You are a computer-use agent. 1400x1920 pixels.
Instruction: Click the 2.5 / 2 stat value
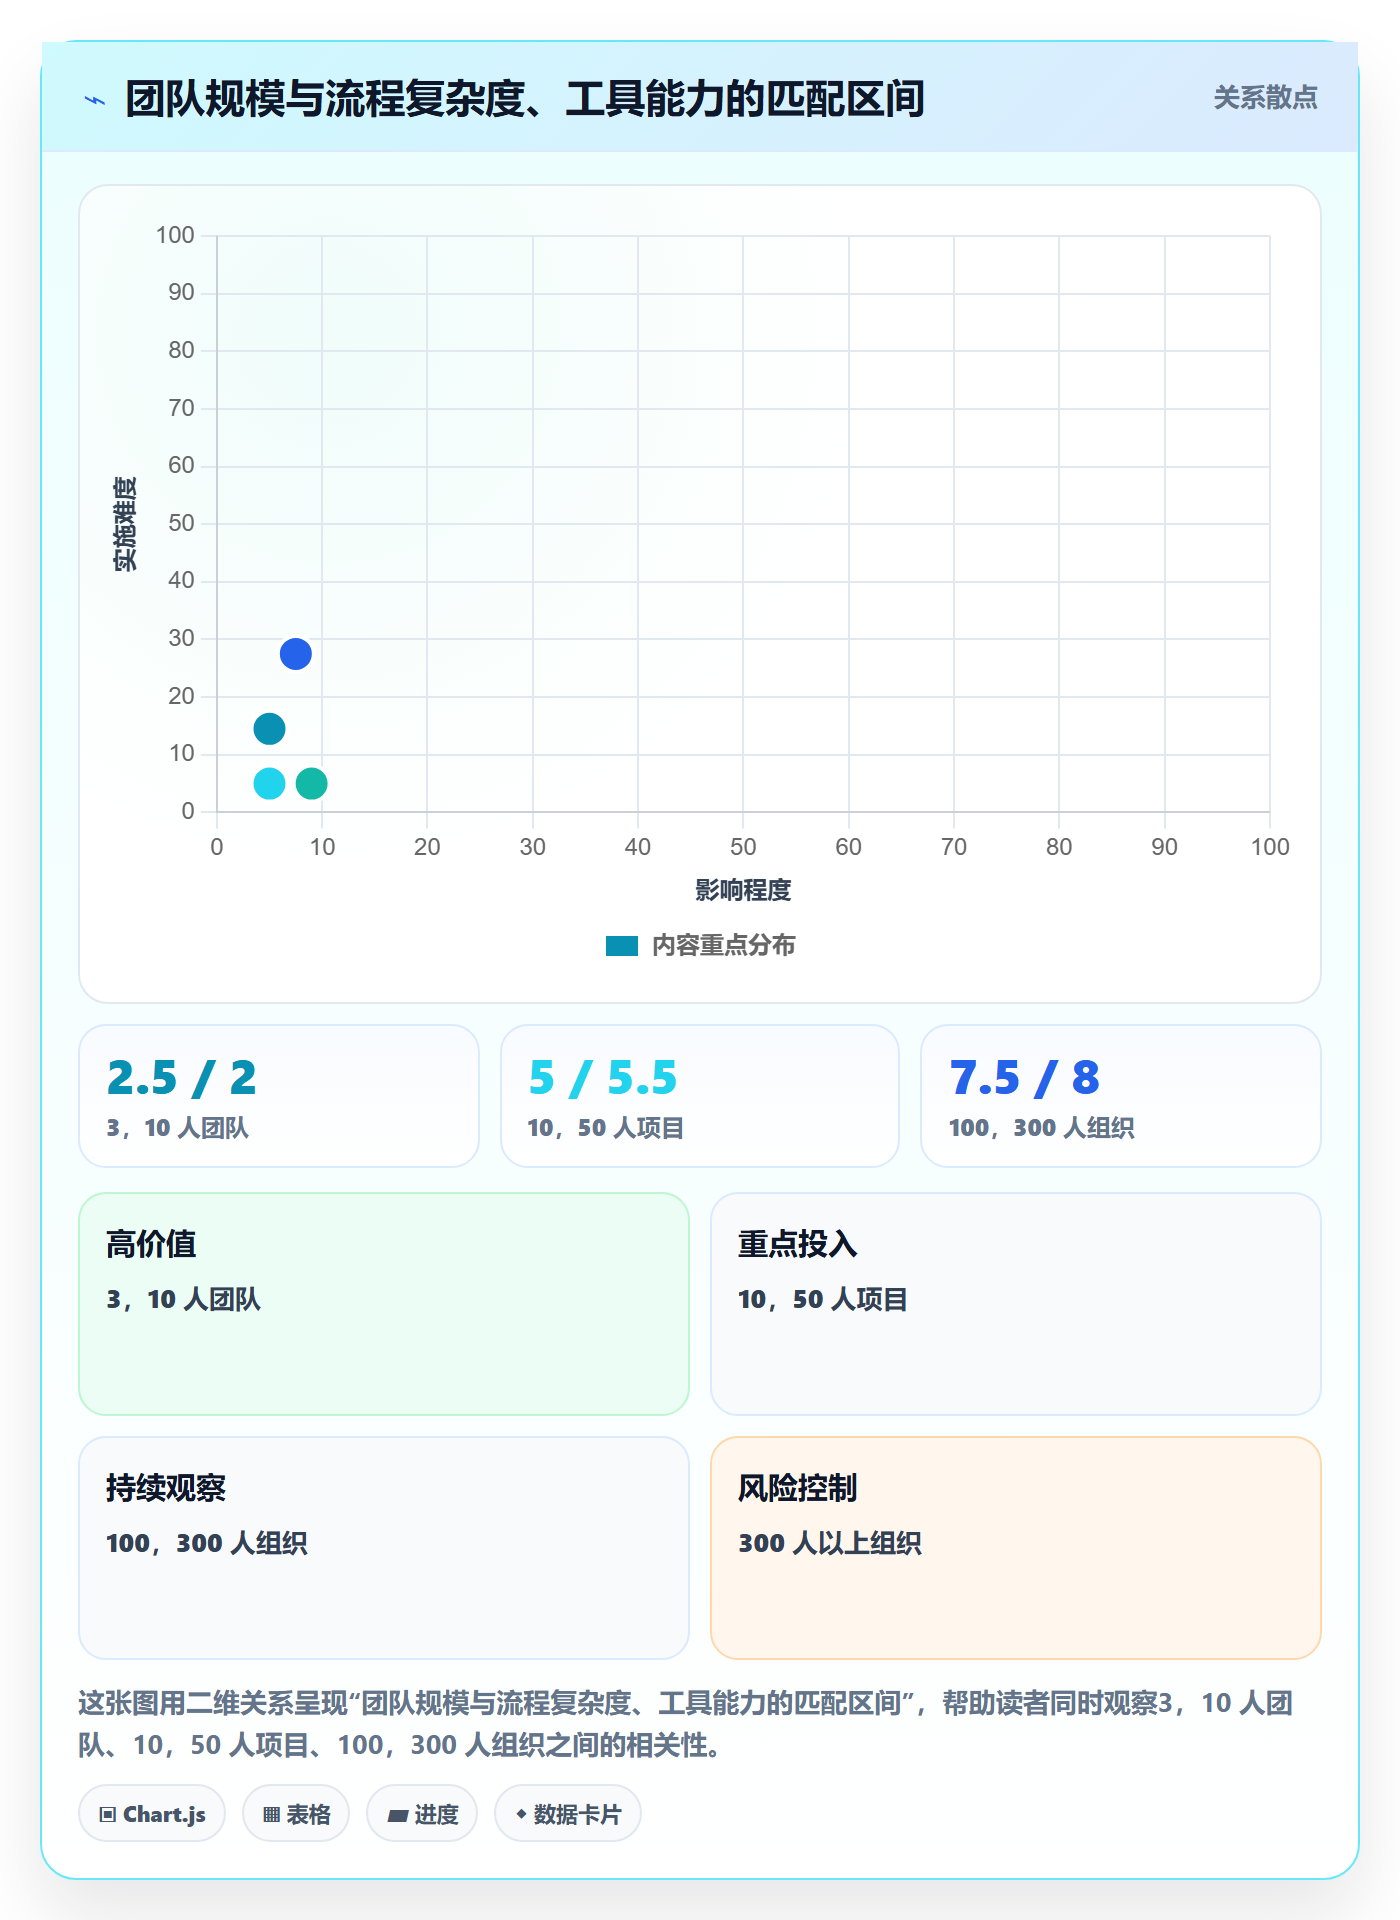pyautogui.click(x=182, y=1078)
